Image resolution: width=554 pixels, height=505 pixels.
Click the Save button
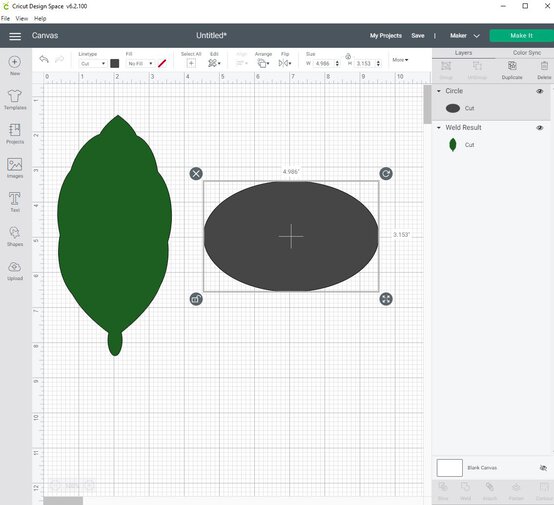[418, 36]
